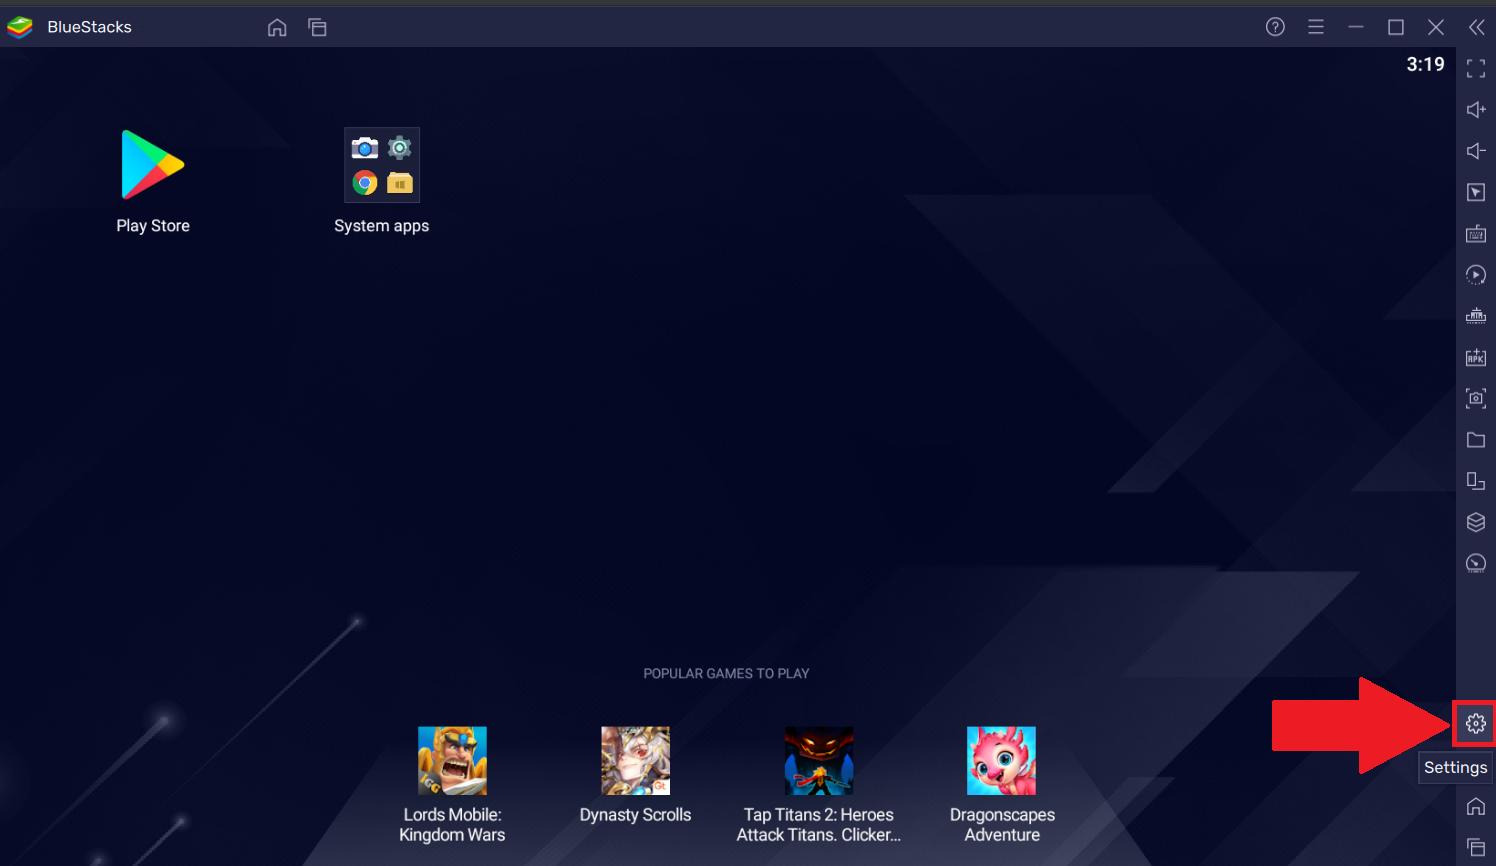This screenshot has width=1496, height=866.
Task: Collapse the side toolbar with the double chevron
Action: pos(1476,27)
